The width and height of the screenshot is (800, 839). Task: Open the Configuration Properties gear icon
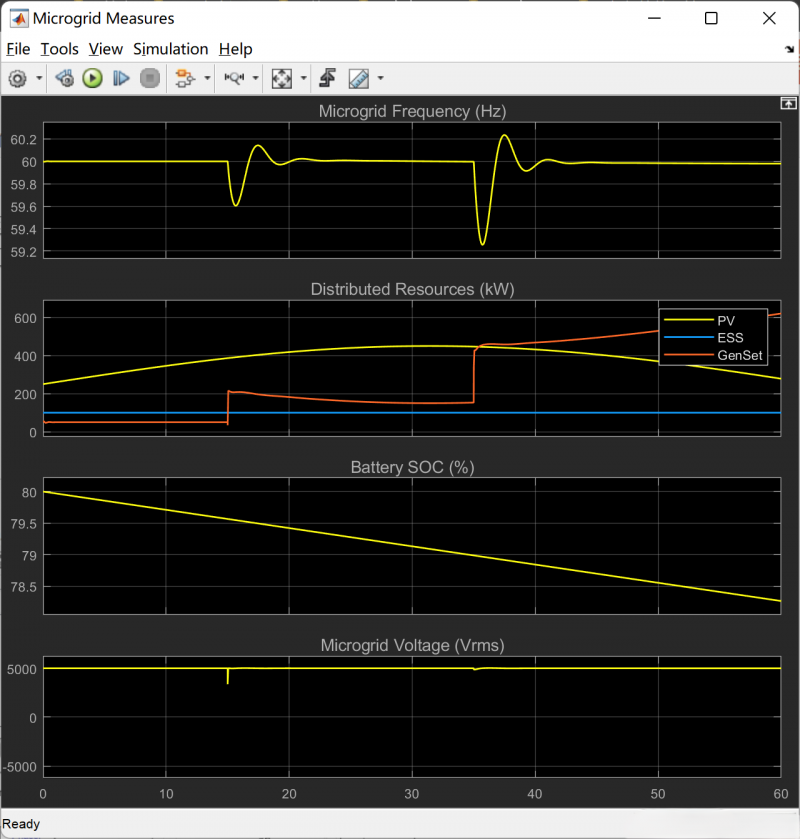(17, 79)
